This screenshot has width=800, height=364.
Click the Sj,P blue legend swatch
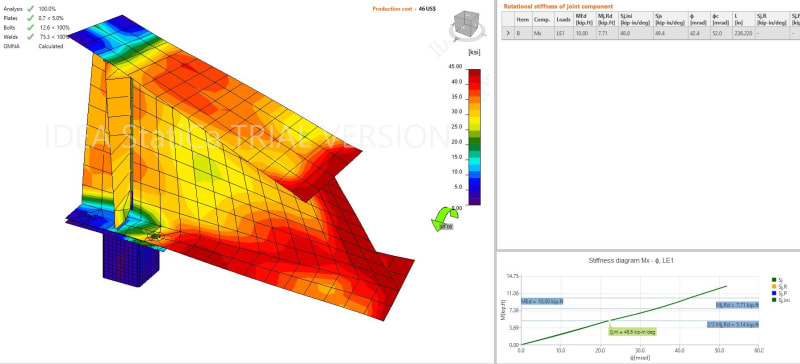point(774,293)
